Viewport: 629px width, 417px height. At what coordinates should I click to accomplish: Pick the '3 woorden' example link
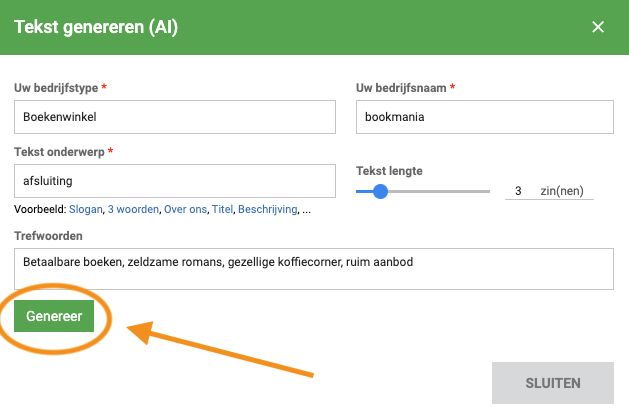point(133,210)
